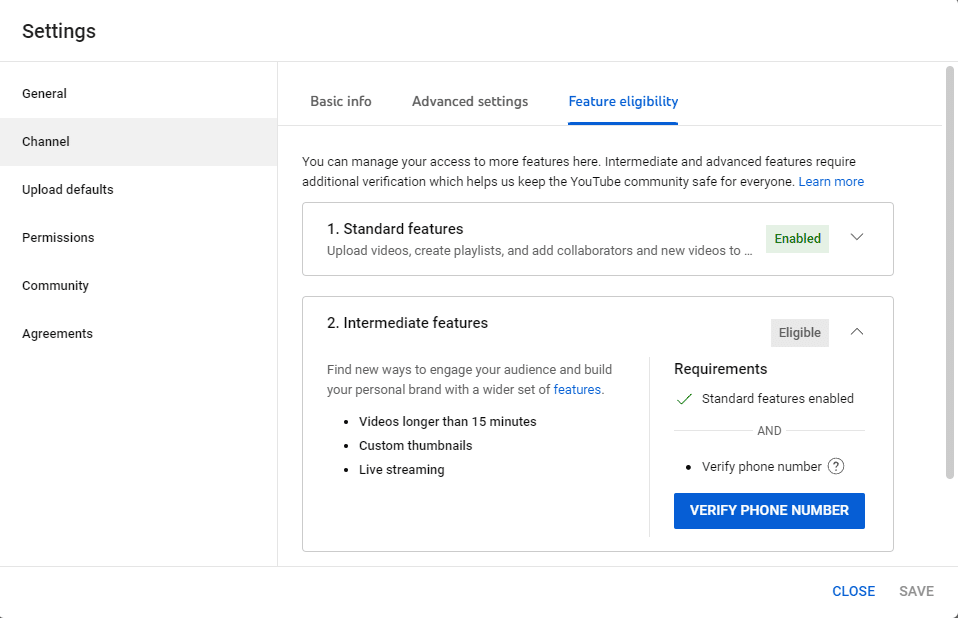958x618 pixels.
Task: Click the vertical scrollbar of the settings panel
Action: click(950, 272)
